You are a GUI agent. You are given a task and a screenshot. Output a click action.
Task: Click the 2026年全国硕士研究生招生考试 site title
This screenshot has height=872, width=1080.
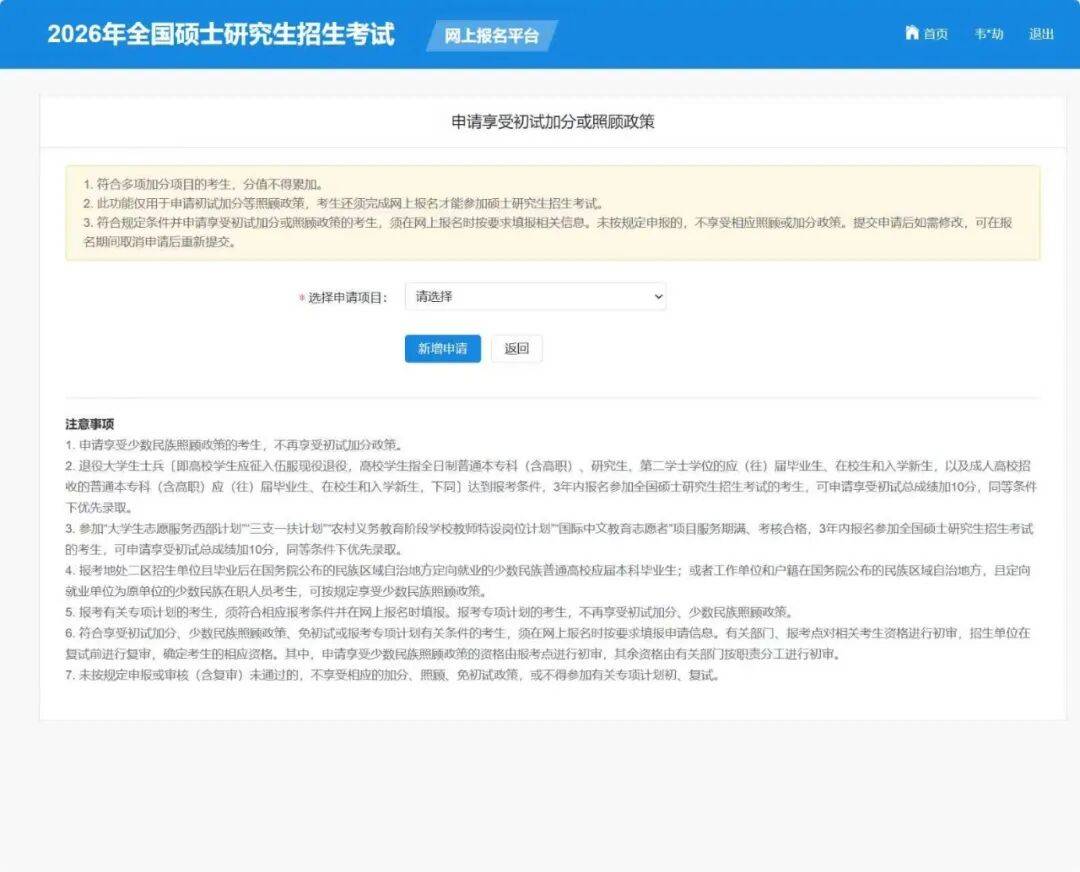pyautogui.click(x=221, y=34)
